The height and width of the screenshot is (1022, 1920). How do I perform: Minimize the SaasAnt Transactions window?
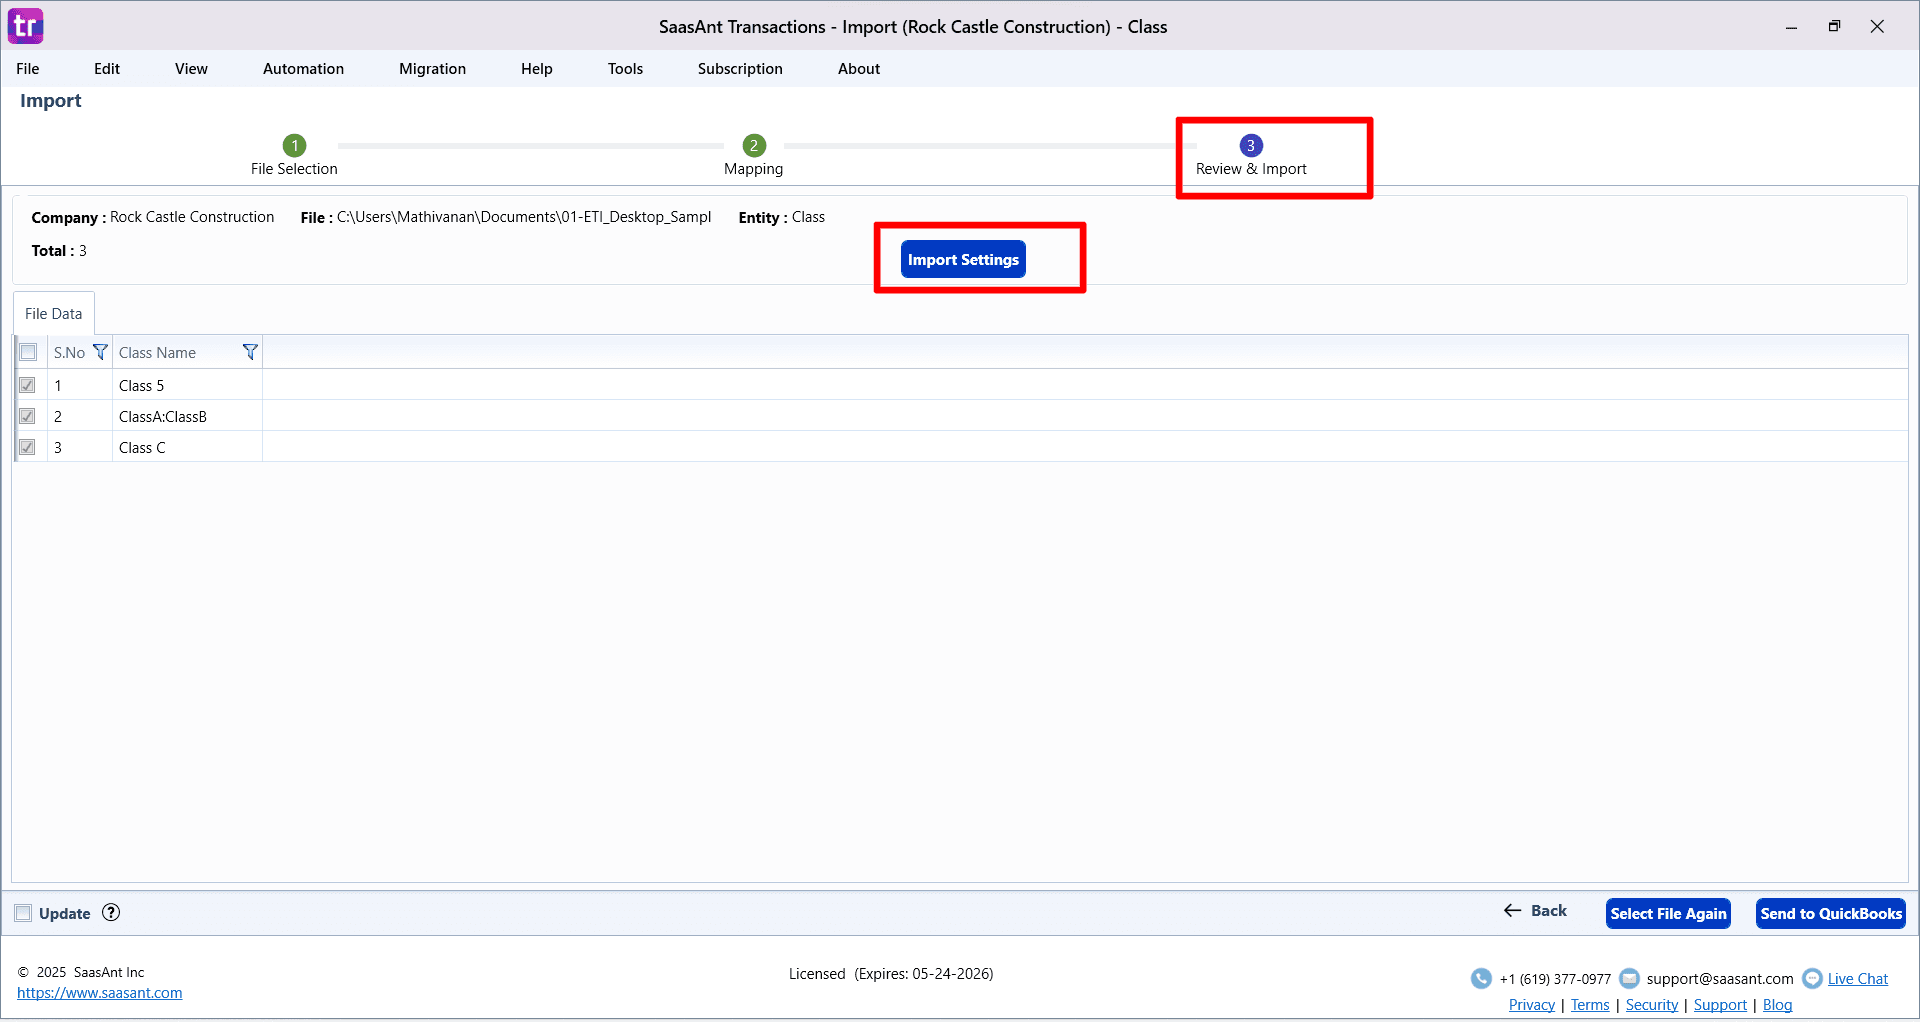[1792, 27]
